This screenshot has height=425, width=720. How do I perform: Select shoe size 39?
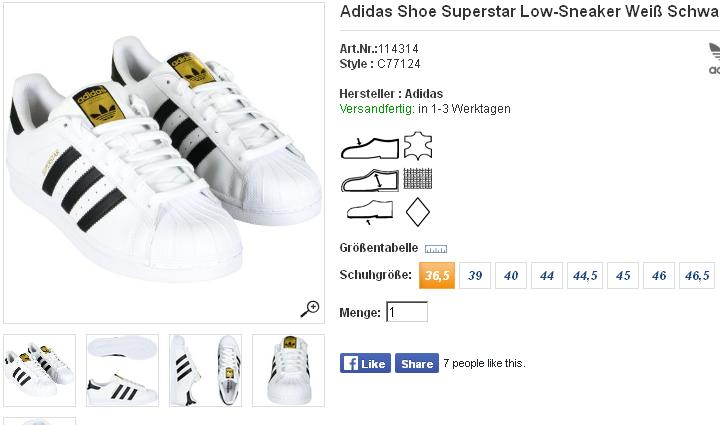(x=475, y=276)
